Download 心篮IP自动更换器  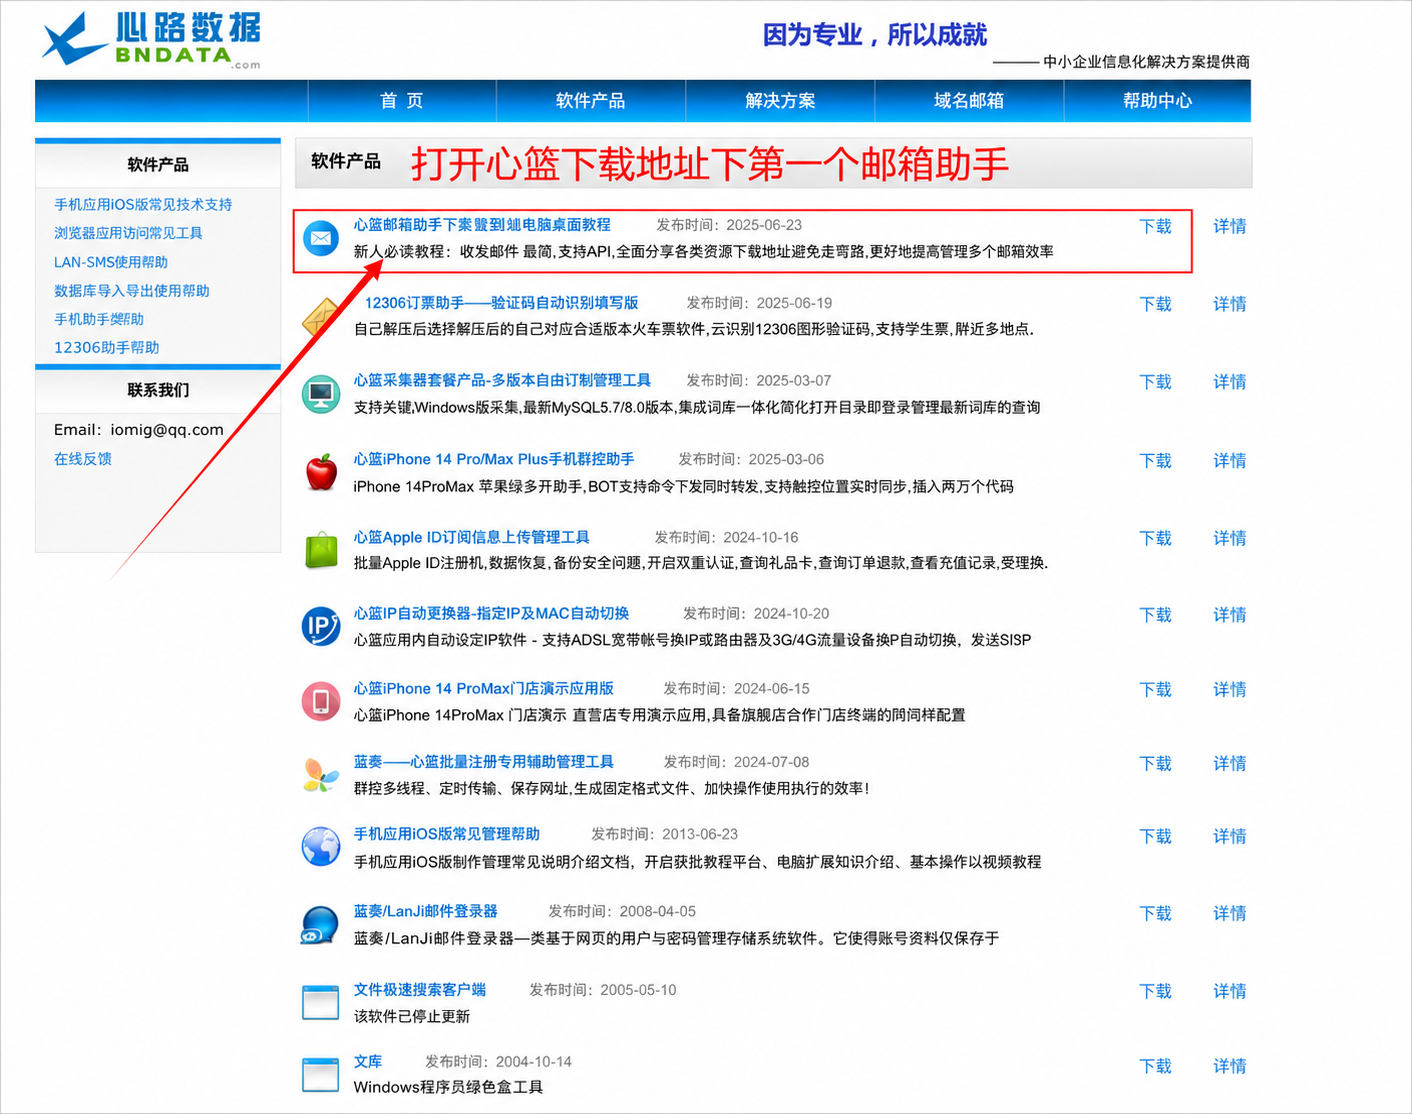tap(1156, 615)
